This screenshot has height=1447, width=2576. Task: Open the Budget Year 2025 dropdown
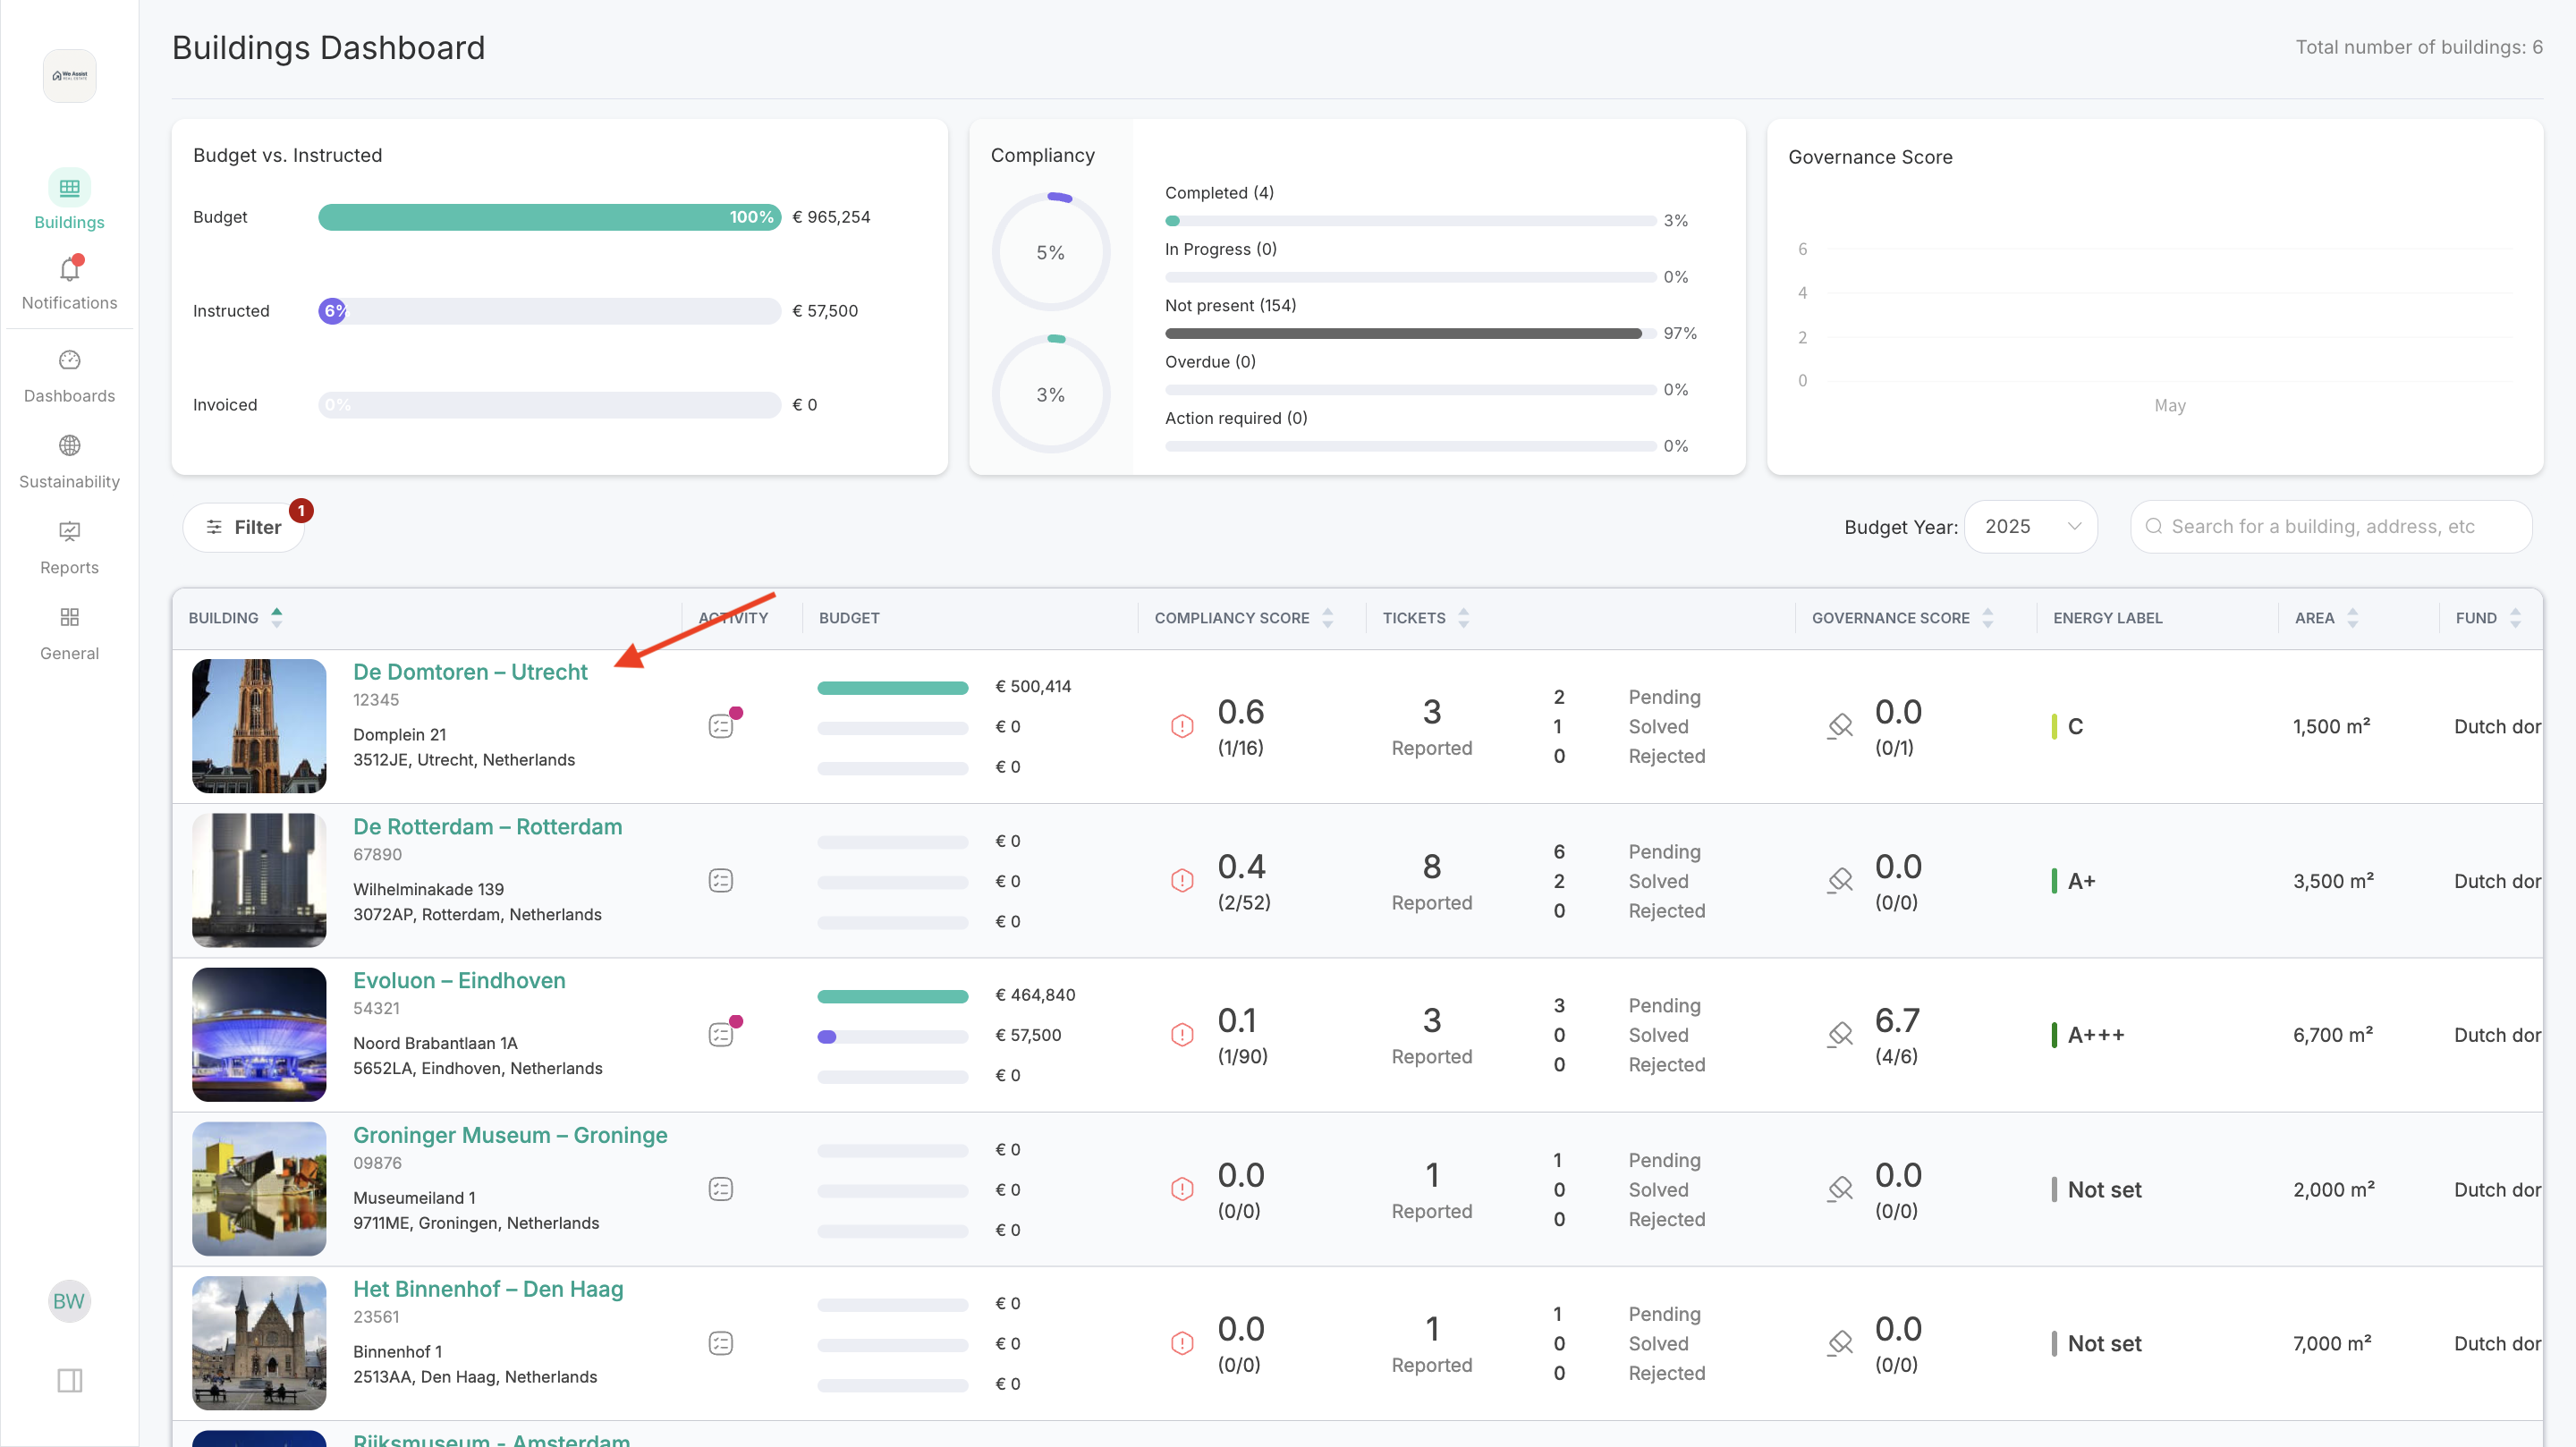[2031, 526]
